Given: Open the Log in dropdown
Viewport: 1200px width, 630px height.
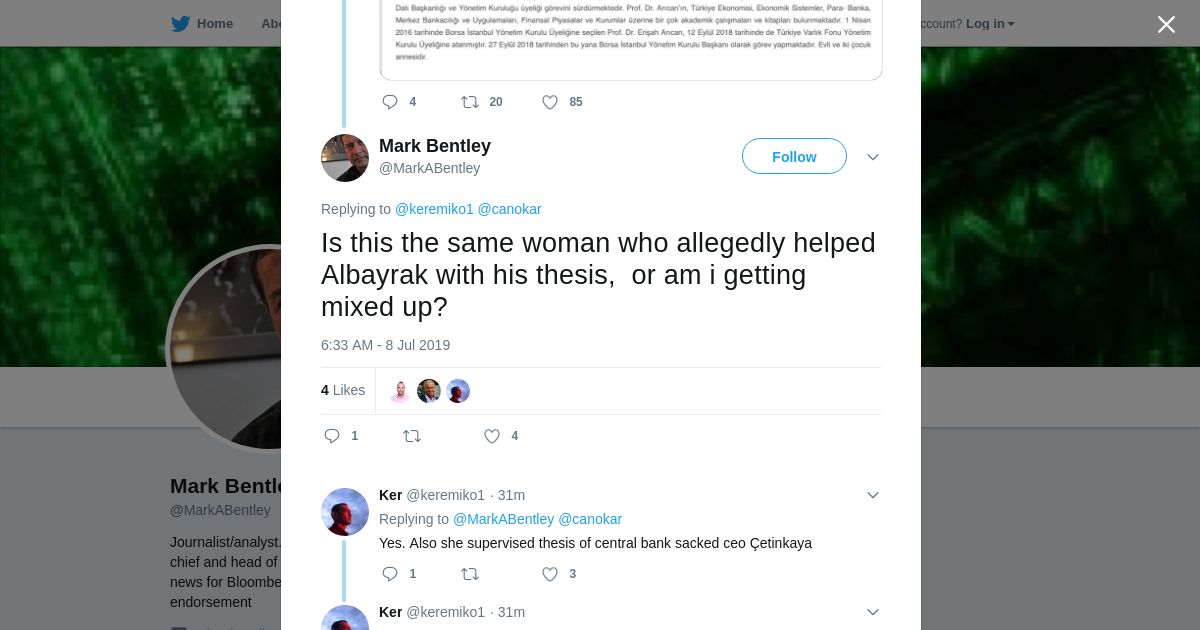Looking at the screenshot, I should 990,24.
